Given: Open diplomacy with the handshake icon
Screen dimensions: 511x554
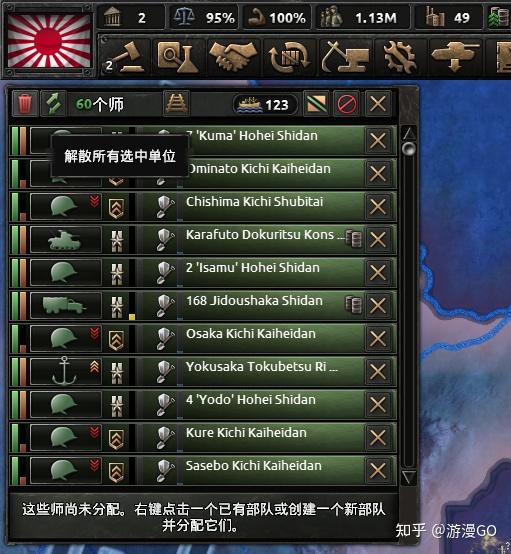Looking at the screenshot, I should click(233, 57).
